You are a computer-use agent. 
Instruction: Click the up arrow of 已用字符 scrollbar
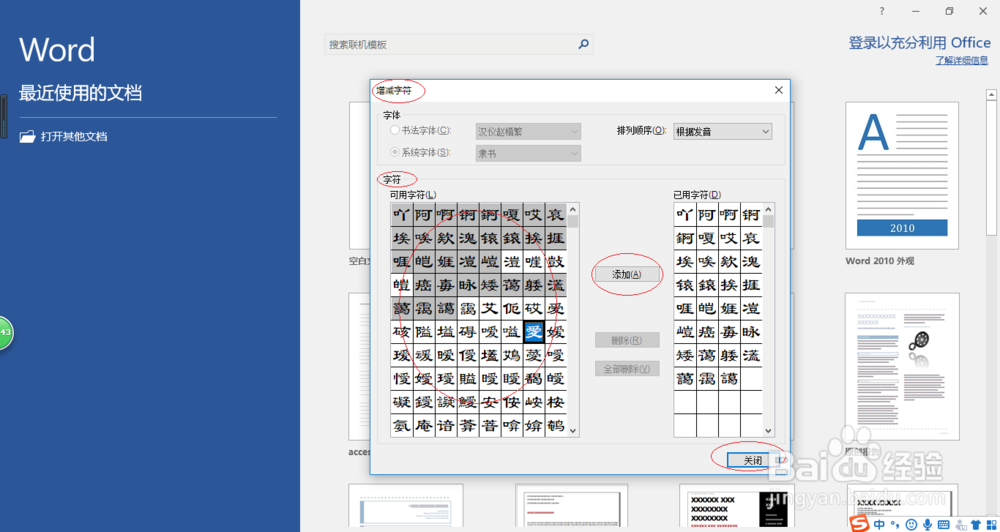[768, 209]
